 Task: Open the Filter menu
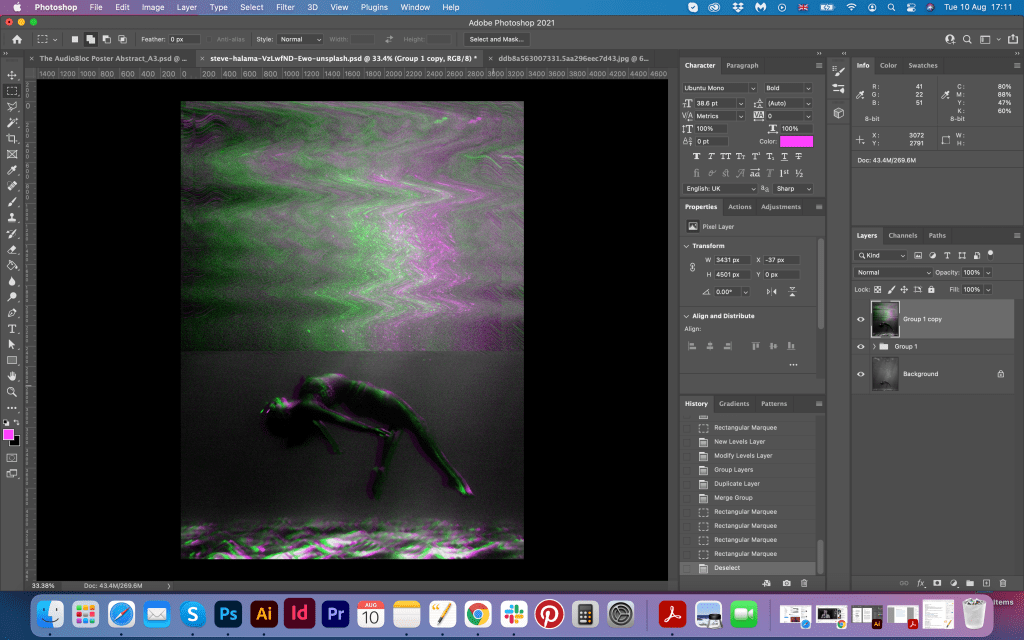285,7
